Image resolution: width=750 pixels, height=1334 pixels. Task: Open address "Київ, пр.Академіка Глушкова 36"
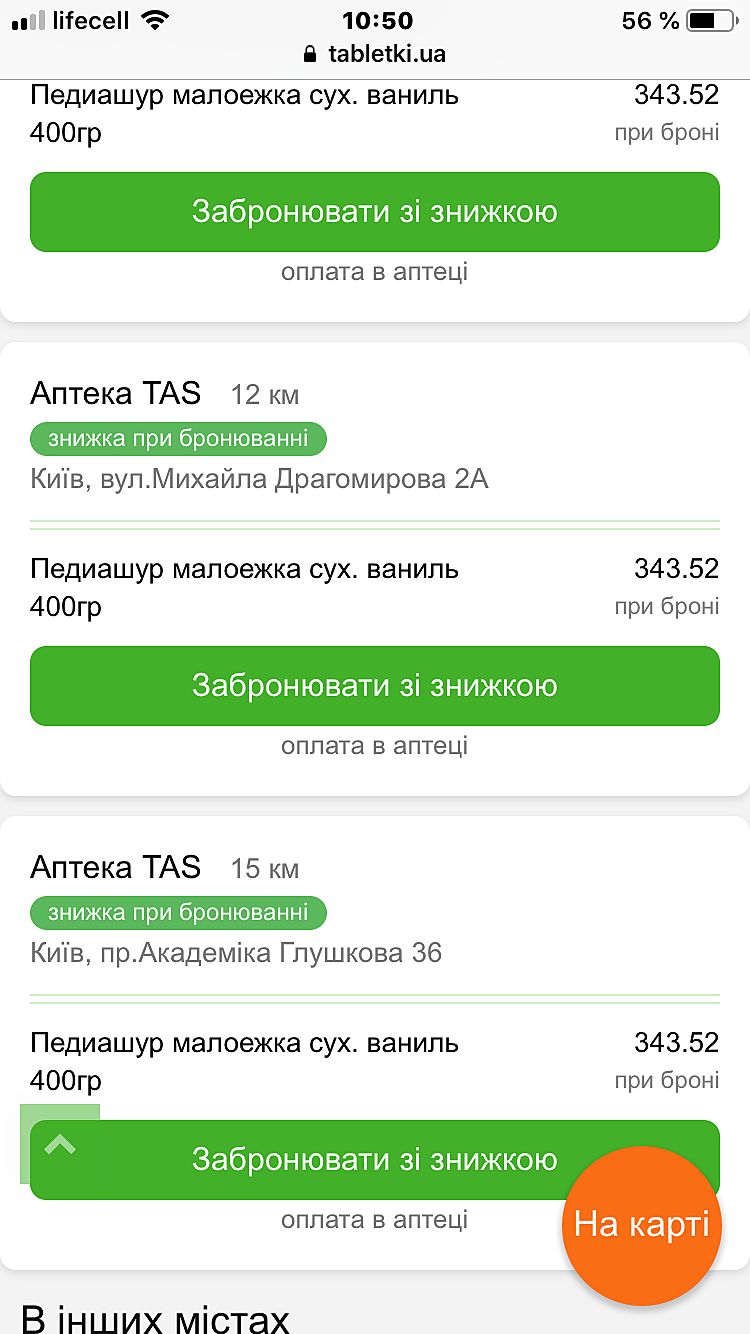236,953
